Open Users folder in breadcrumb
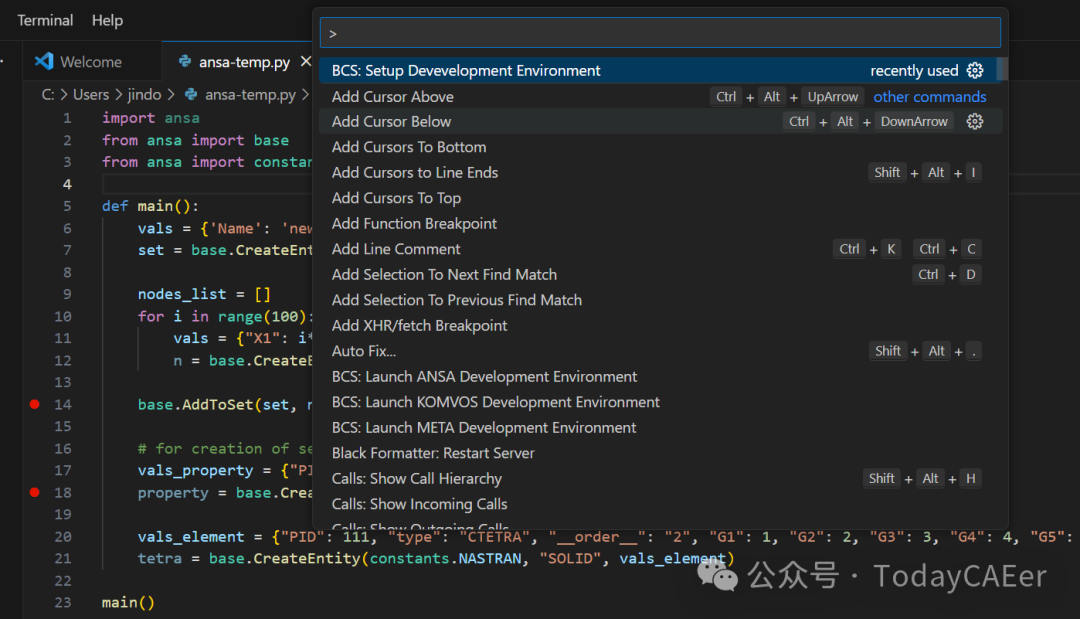The height and width of the screenshot is (619, 1080). [91, 94]
